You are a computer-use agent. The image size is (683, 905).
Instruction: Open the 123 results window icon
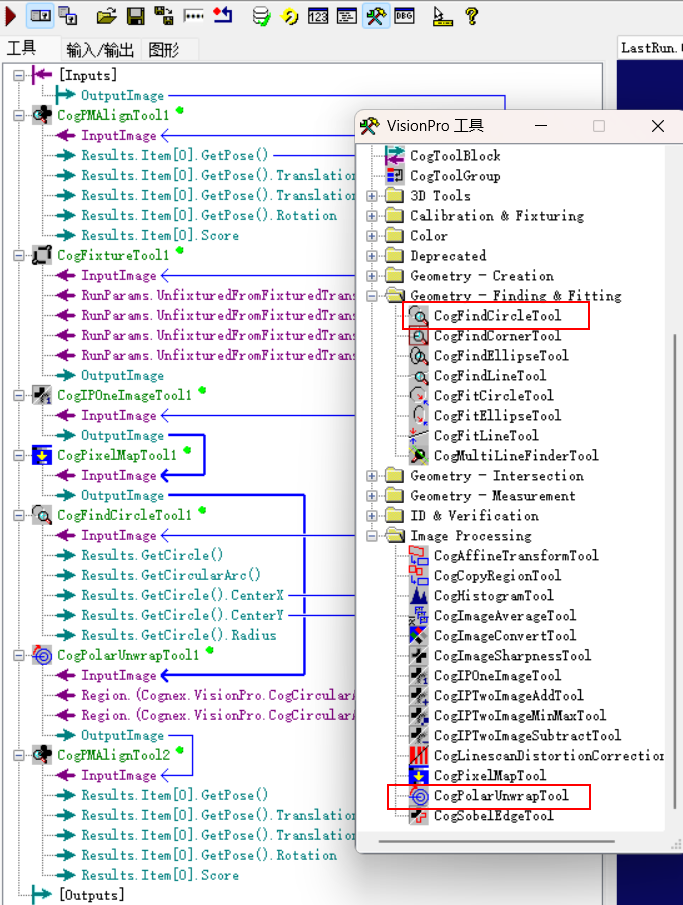click(318, 16)
